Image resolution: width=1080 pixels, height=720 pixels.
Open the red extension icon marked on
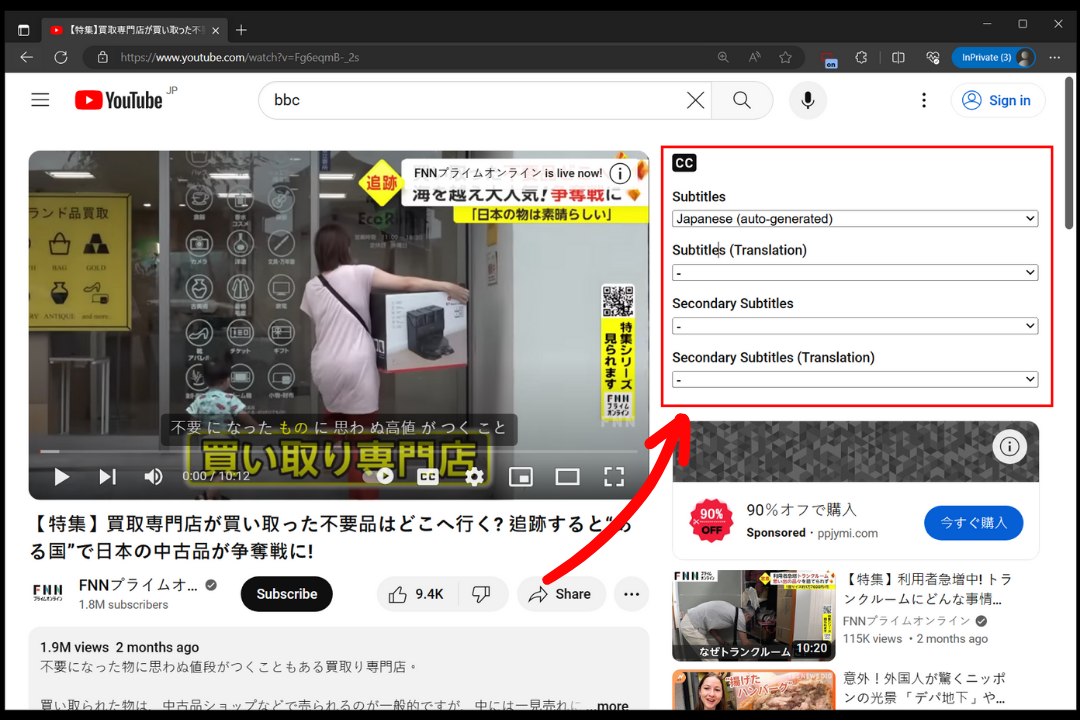point(829,59)
